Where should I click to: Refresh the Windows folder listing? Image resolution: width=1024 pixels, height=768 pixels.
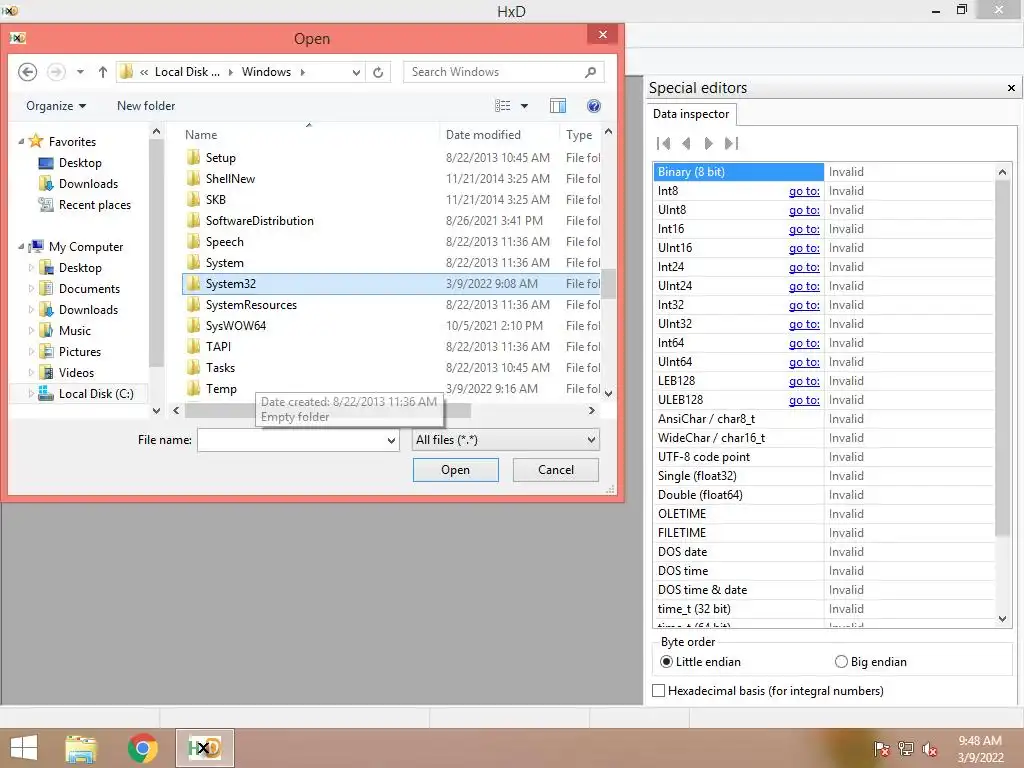(x=378, y=72)
